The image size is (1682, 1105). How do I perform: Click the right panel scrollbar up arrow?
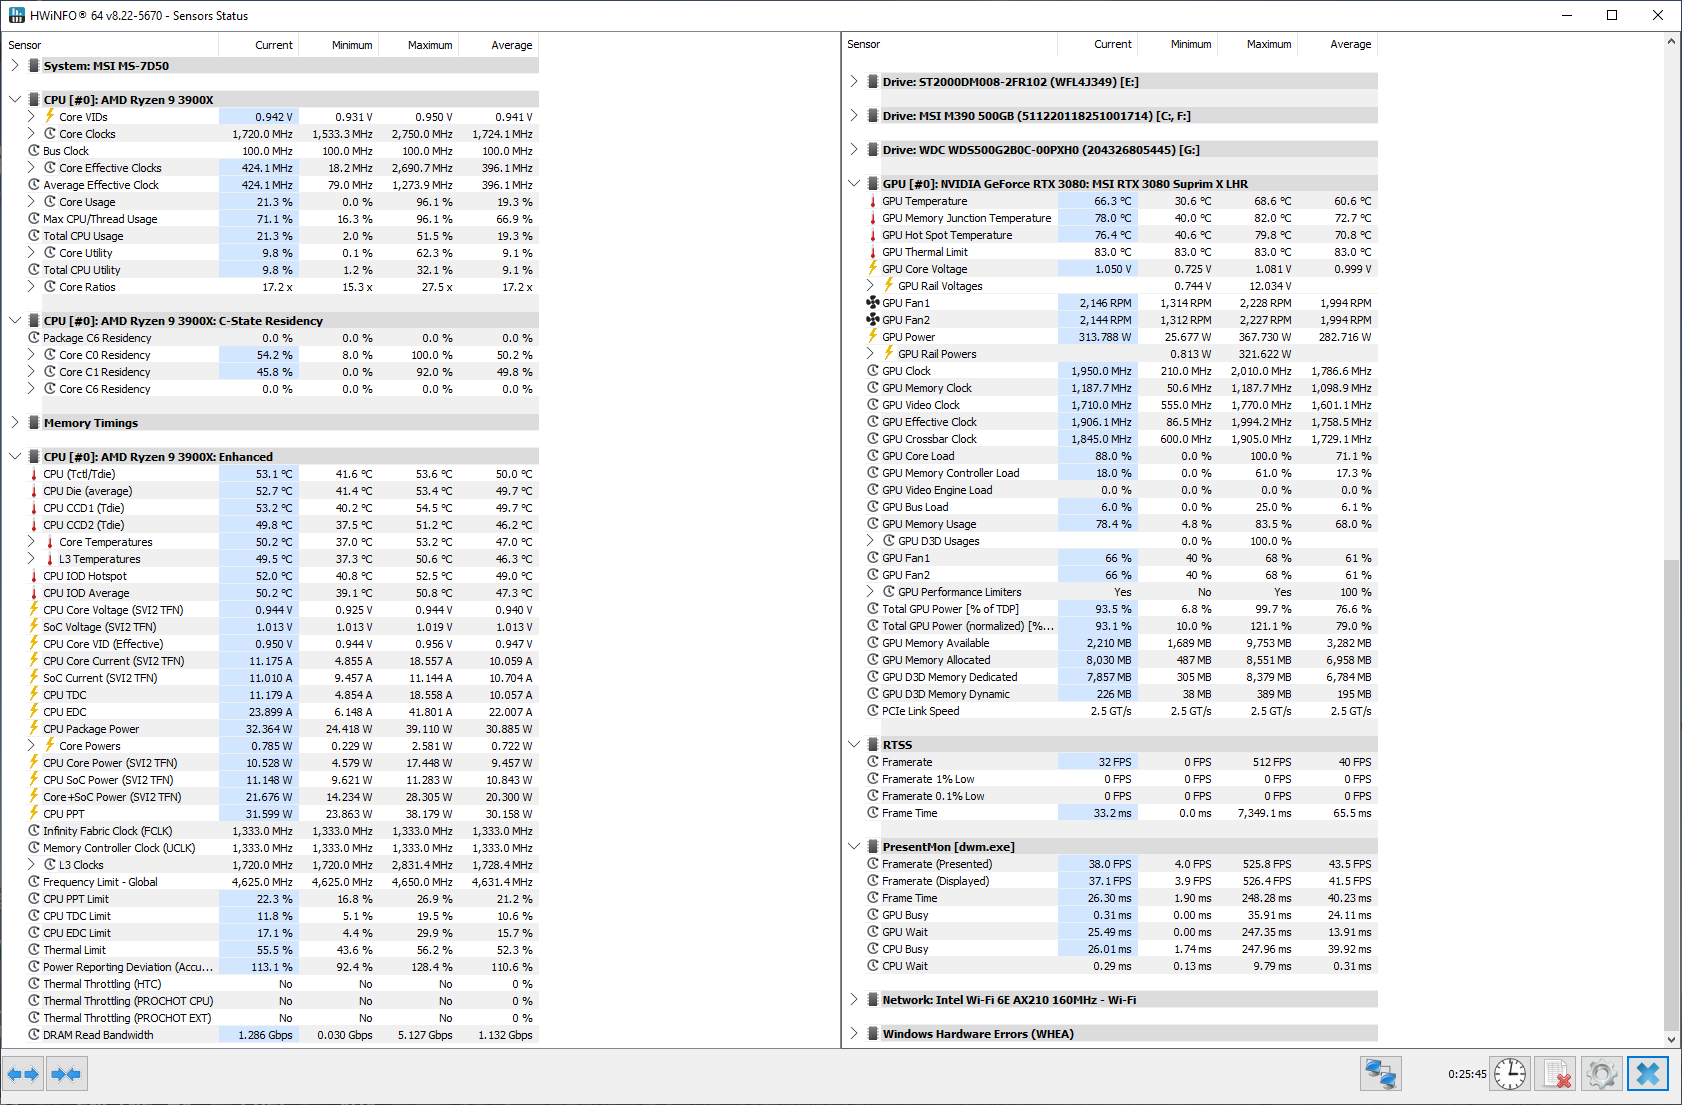pos(1671,41)
